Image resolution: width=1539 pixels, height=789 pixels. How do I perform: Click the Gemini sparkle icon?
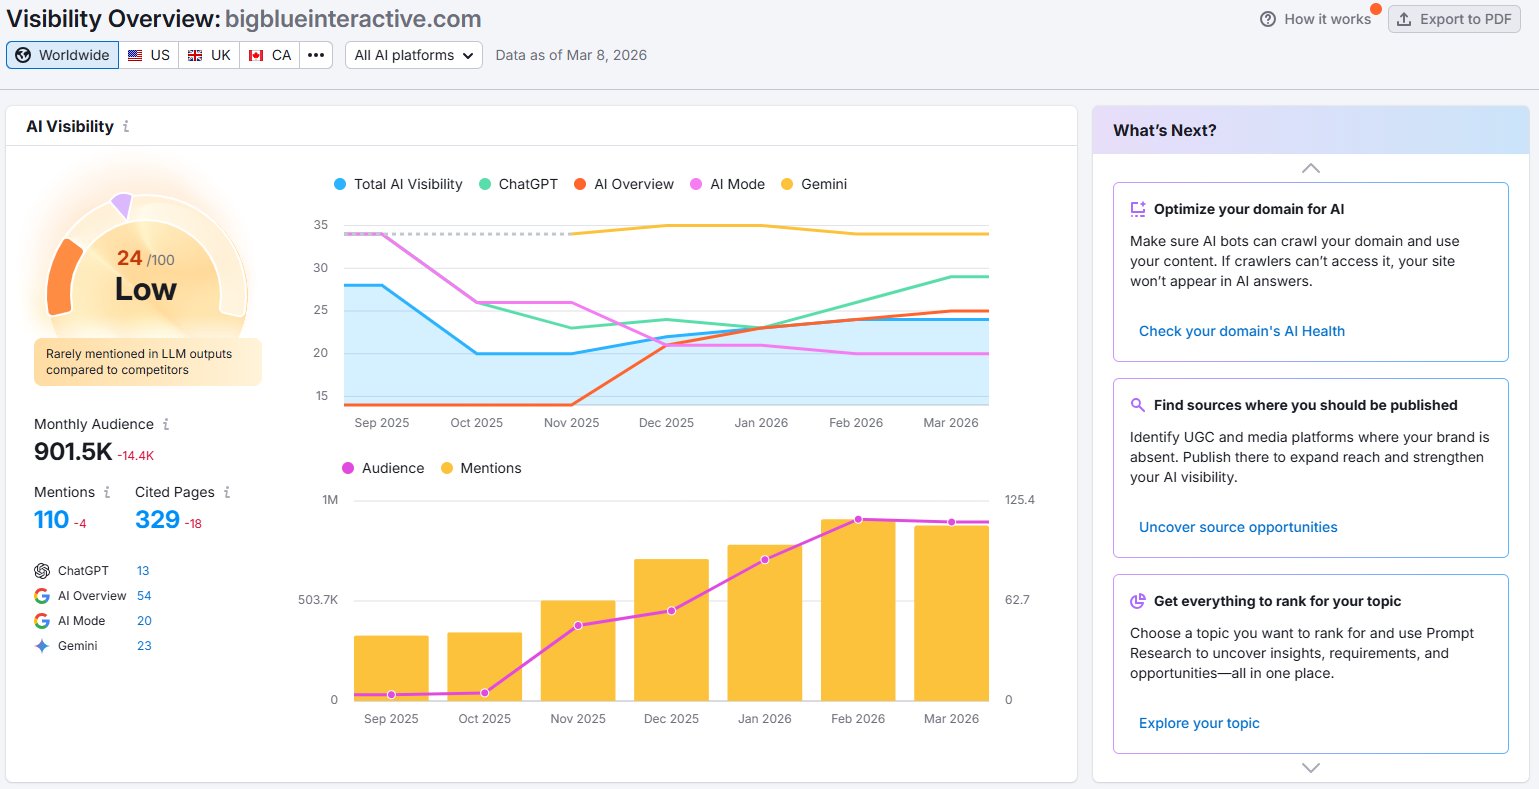point(42,646)
